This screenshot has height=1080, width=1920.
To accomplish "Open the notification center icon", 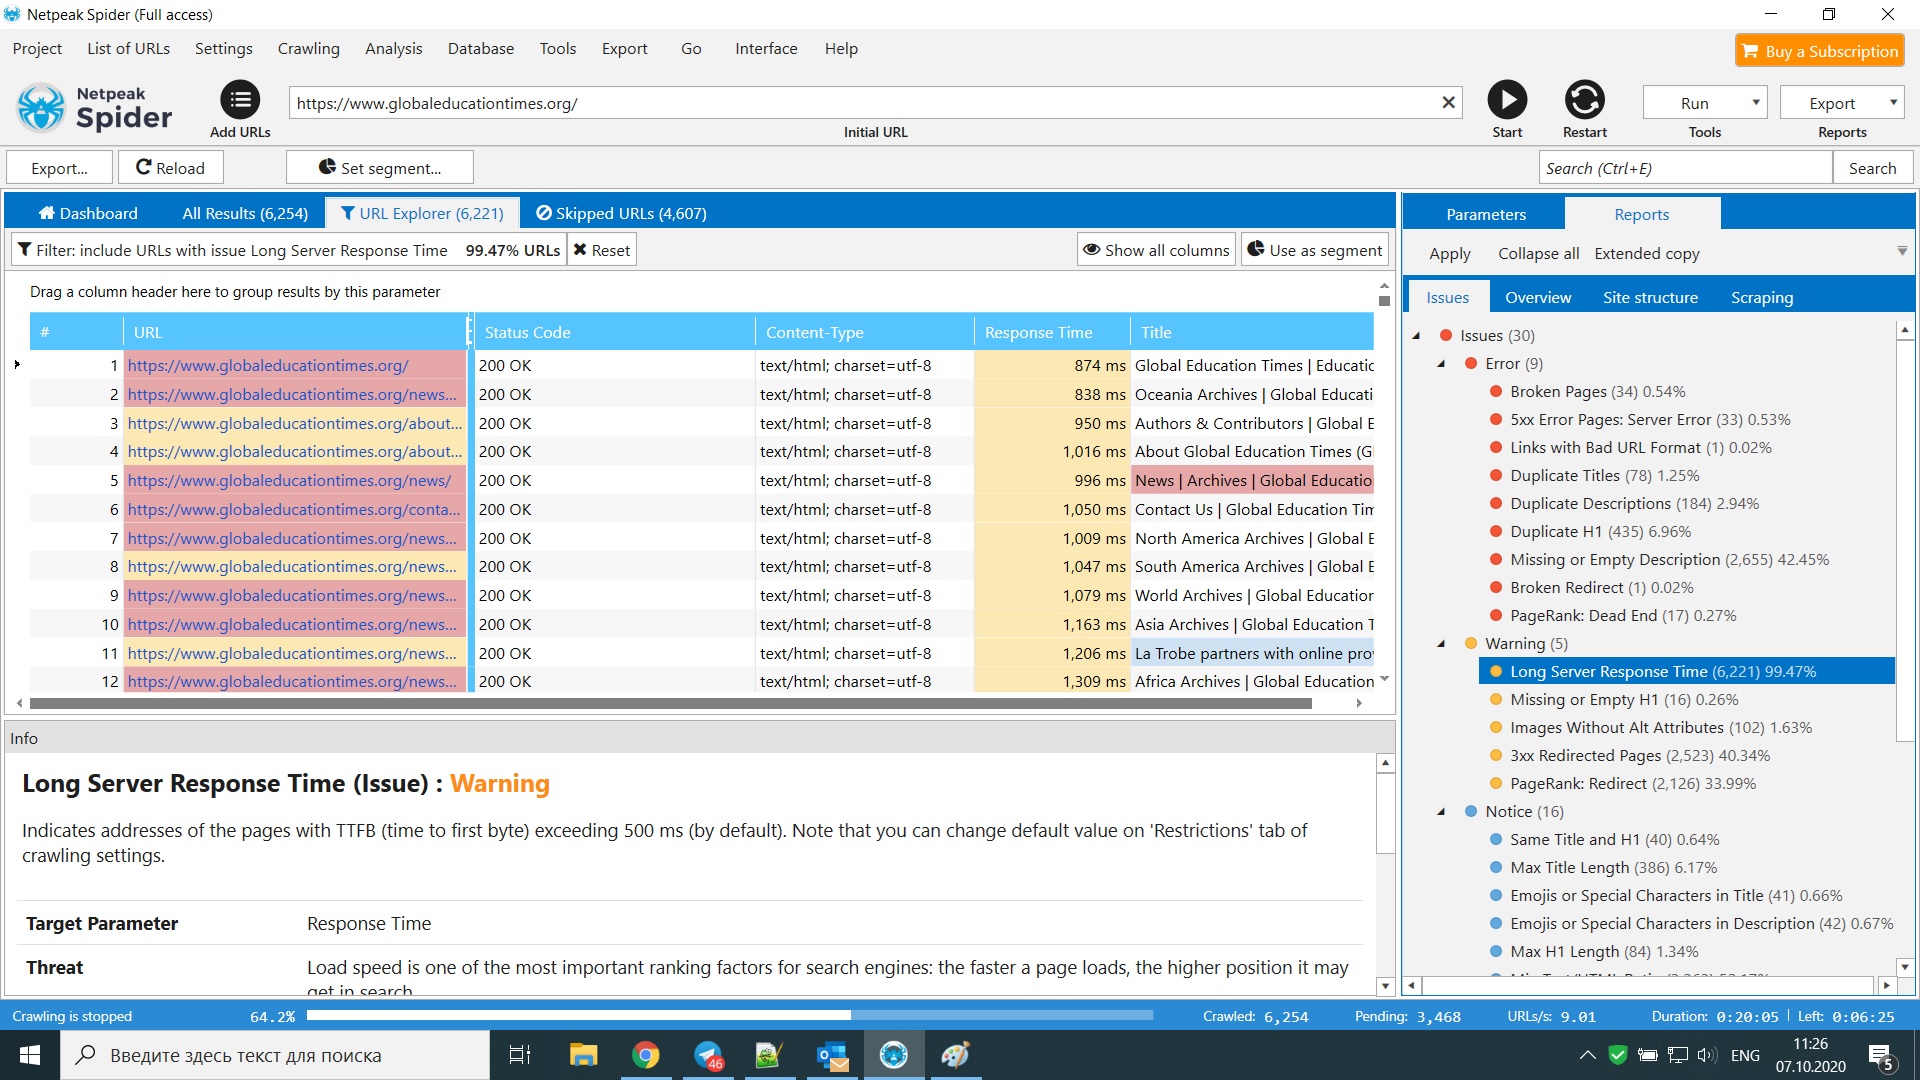I will (1881, 1055).
